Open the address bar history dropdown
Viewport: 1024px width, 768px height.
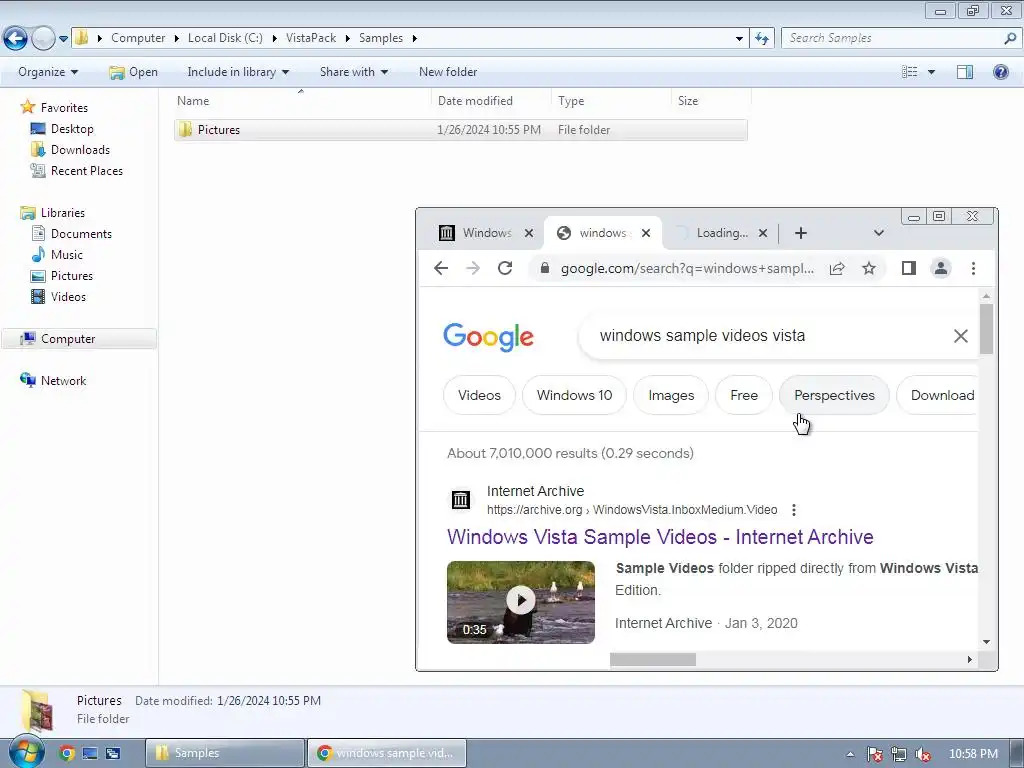click(739, 39)
